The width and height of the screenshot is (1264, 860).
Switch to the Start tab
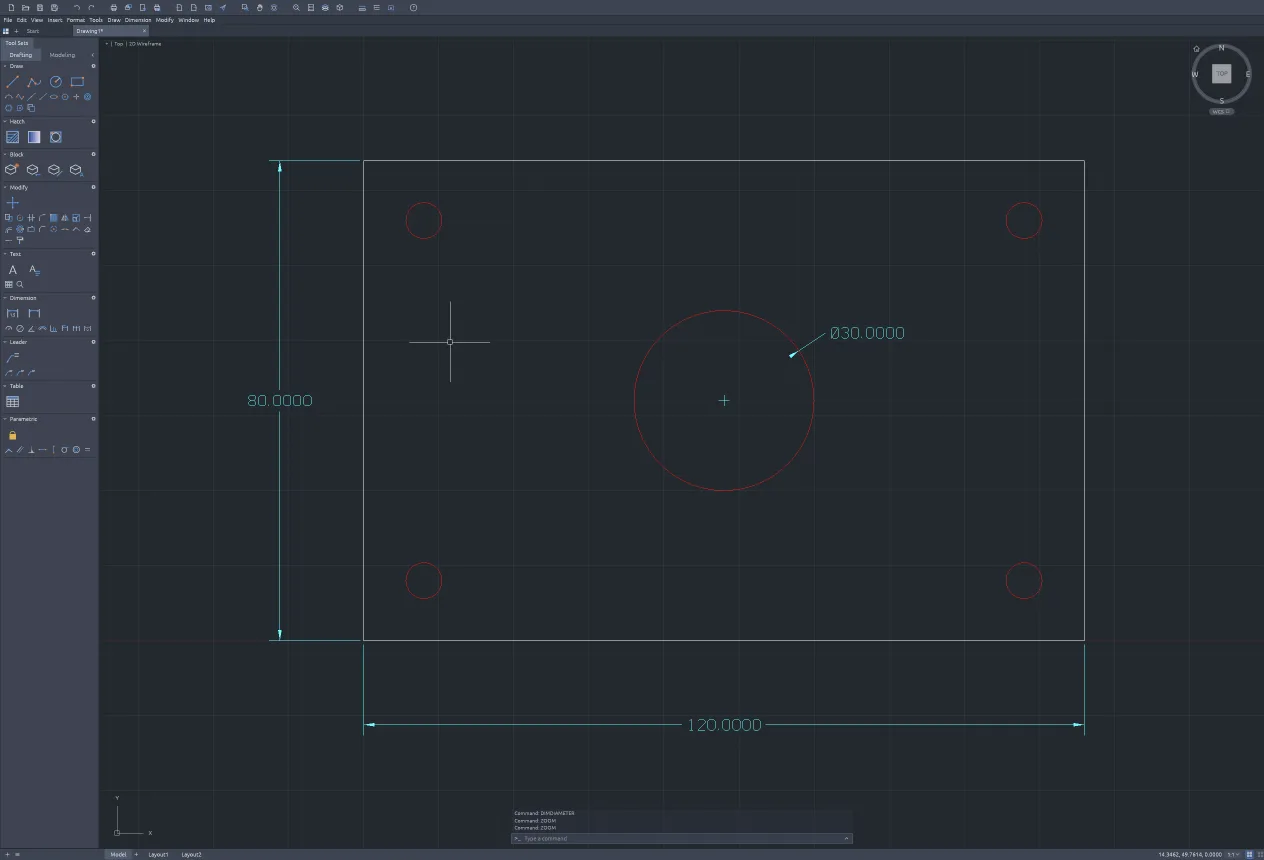(x=33, y=31)
